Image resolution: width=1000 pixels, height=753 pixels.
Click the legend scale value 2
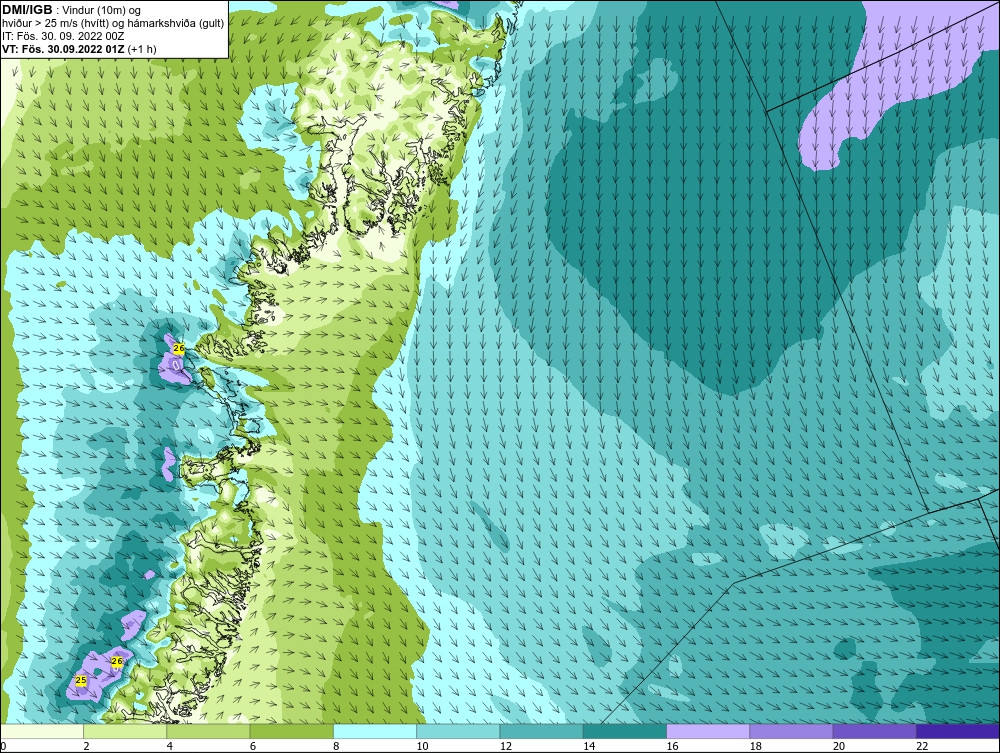click(x=86, y=747)
